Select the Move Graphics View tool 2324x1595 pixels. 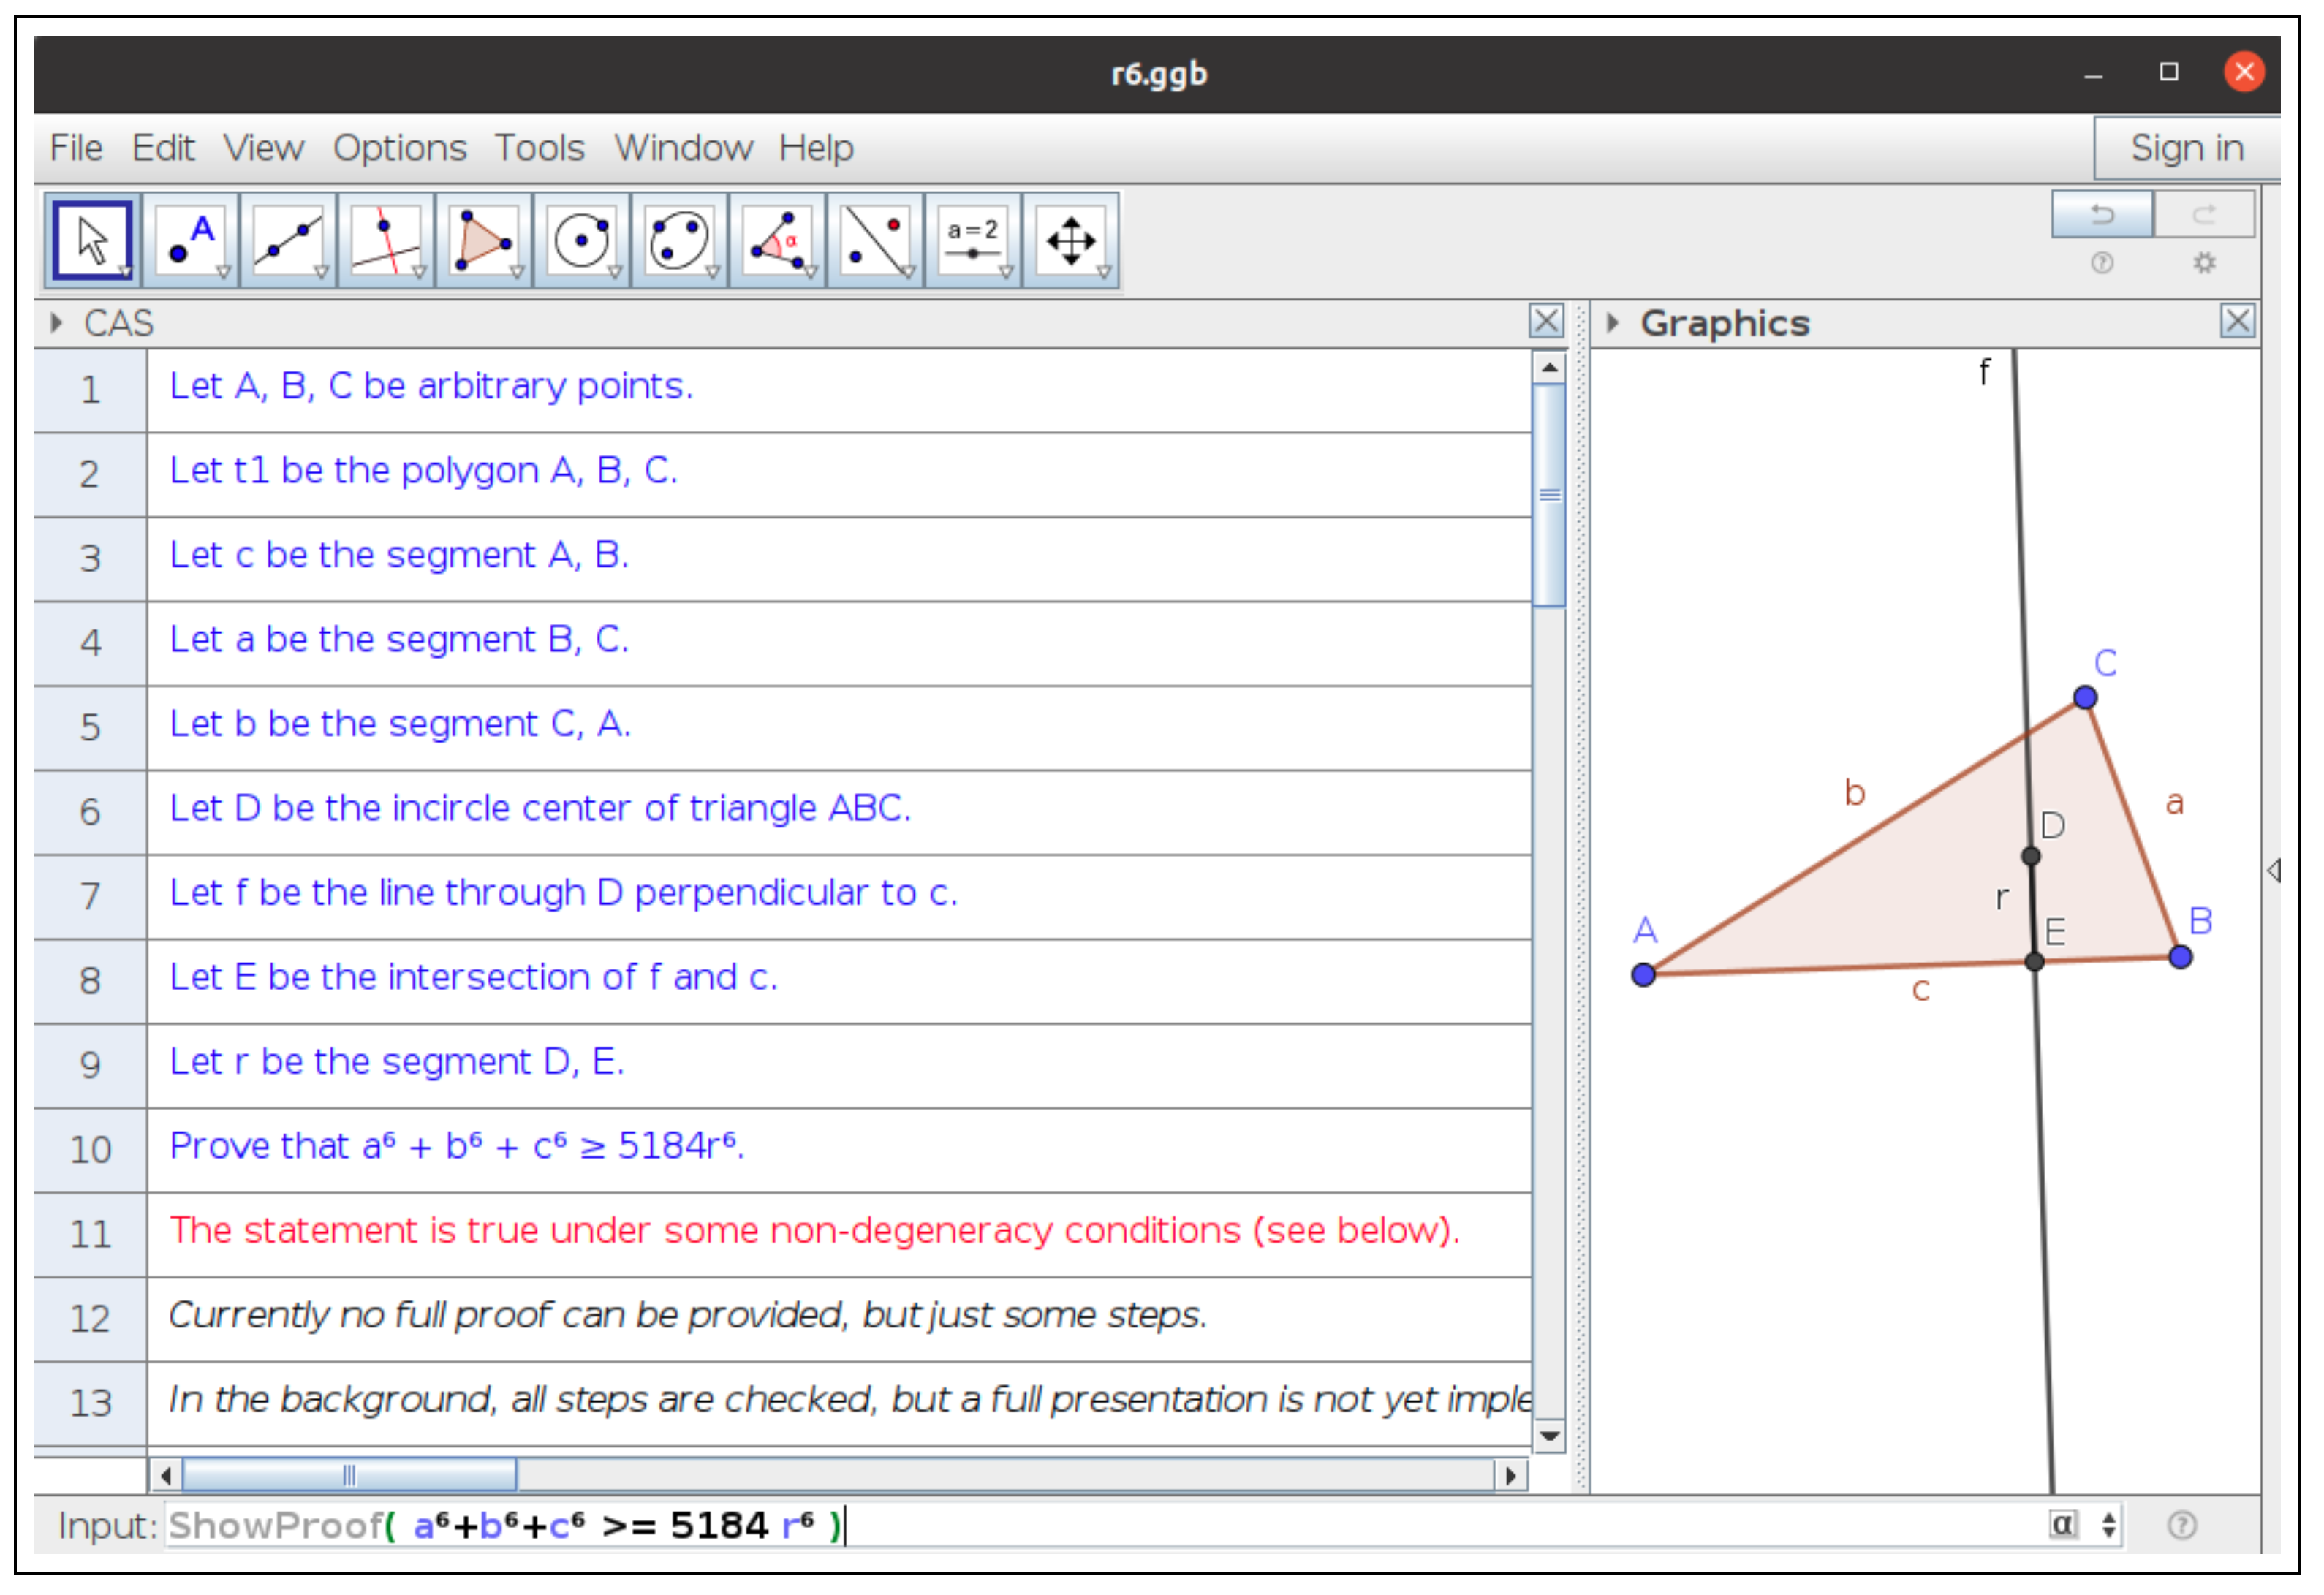tap(1071, 241)
